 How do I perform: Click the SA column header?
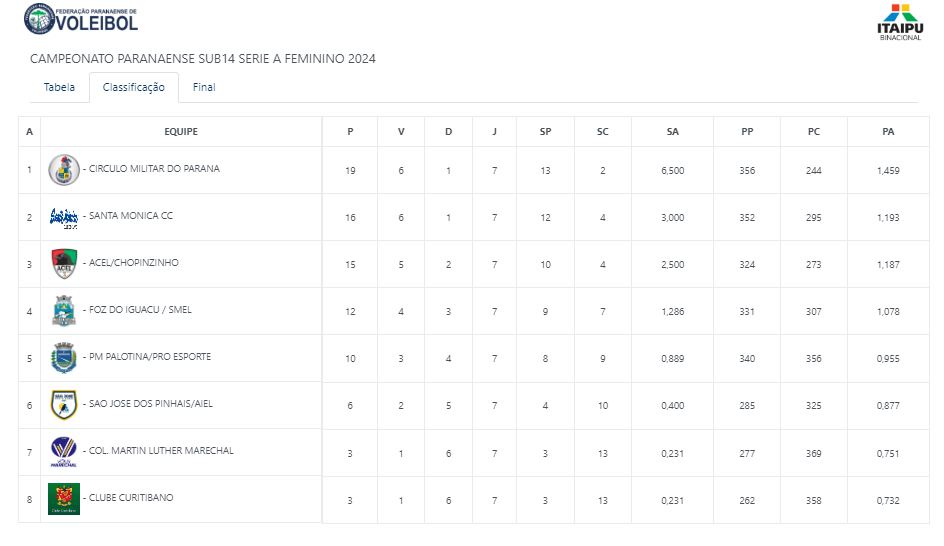coord(672,132)
